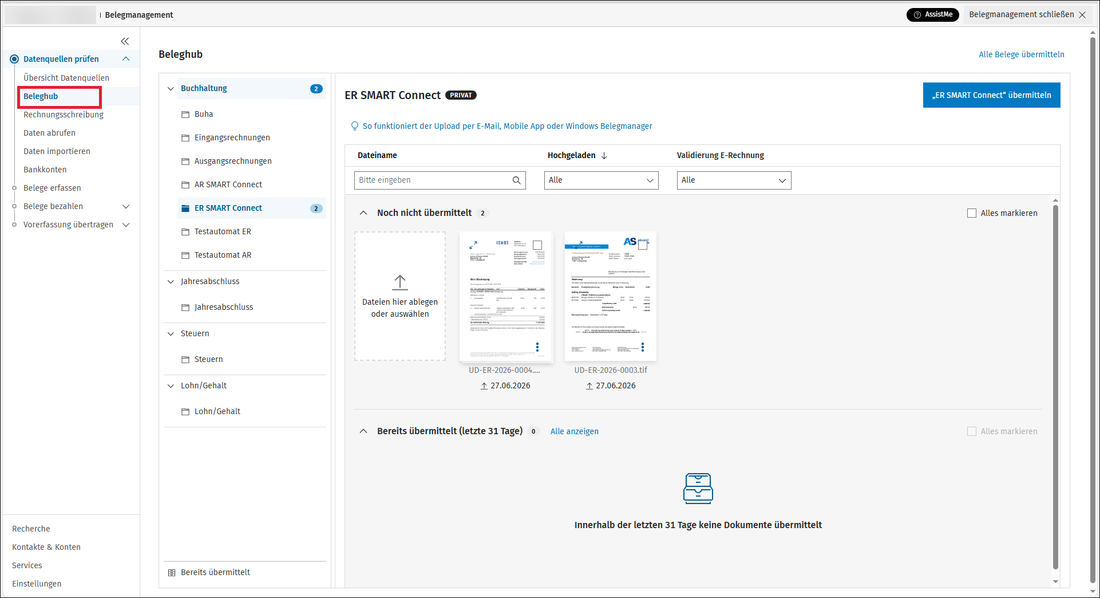
Task: Open three-dot menu on UD-ER-2026-0003.tif thumbnail
Action: pos(643,347)
